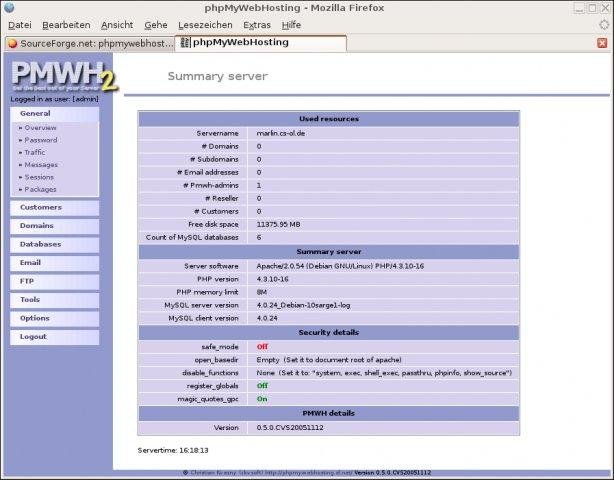Open Packages in sidebar

[x=40, y=189]
